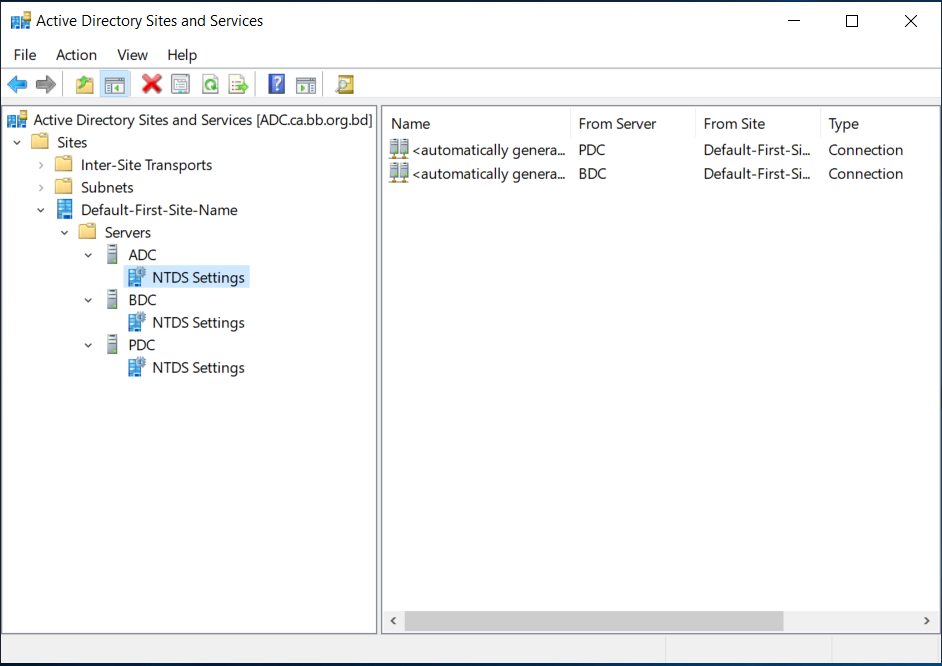Viewport: 942px width, 666px height.
Task: Open the window system menu icon in title bar
Action: click(20, 21)
